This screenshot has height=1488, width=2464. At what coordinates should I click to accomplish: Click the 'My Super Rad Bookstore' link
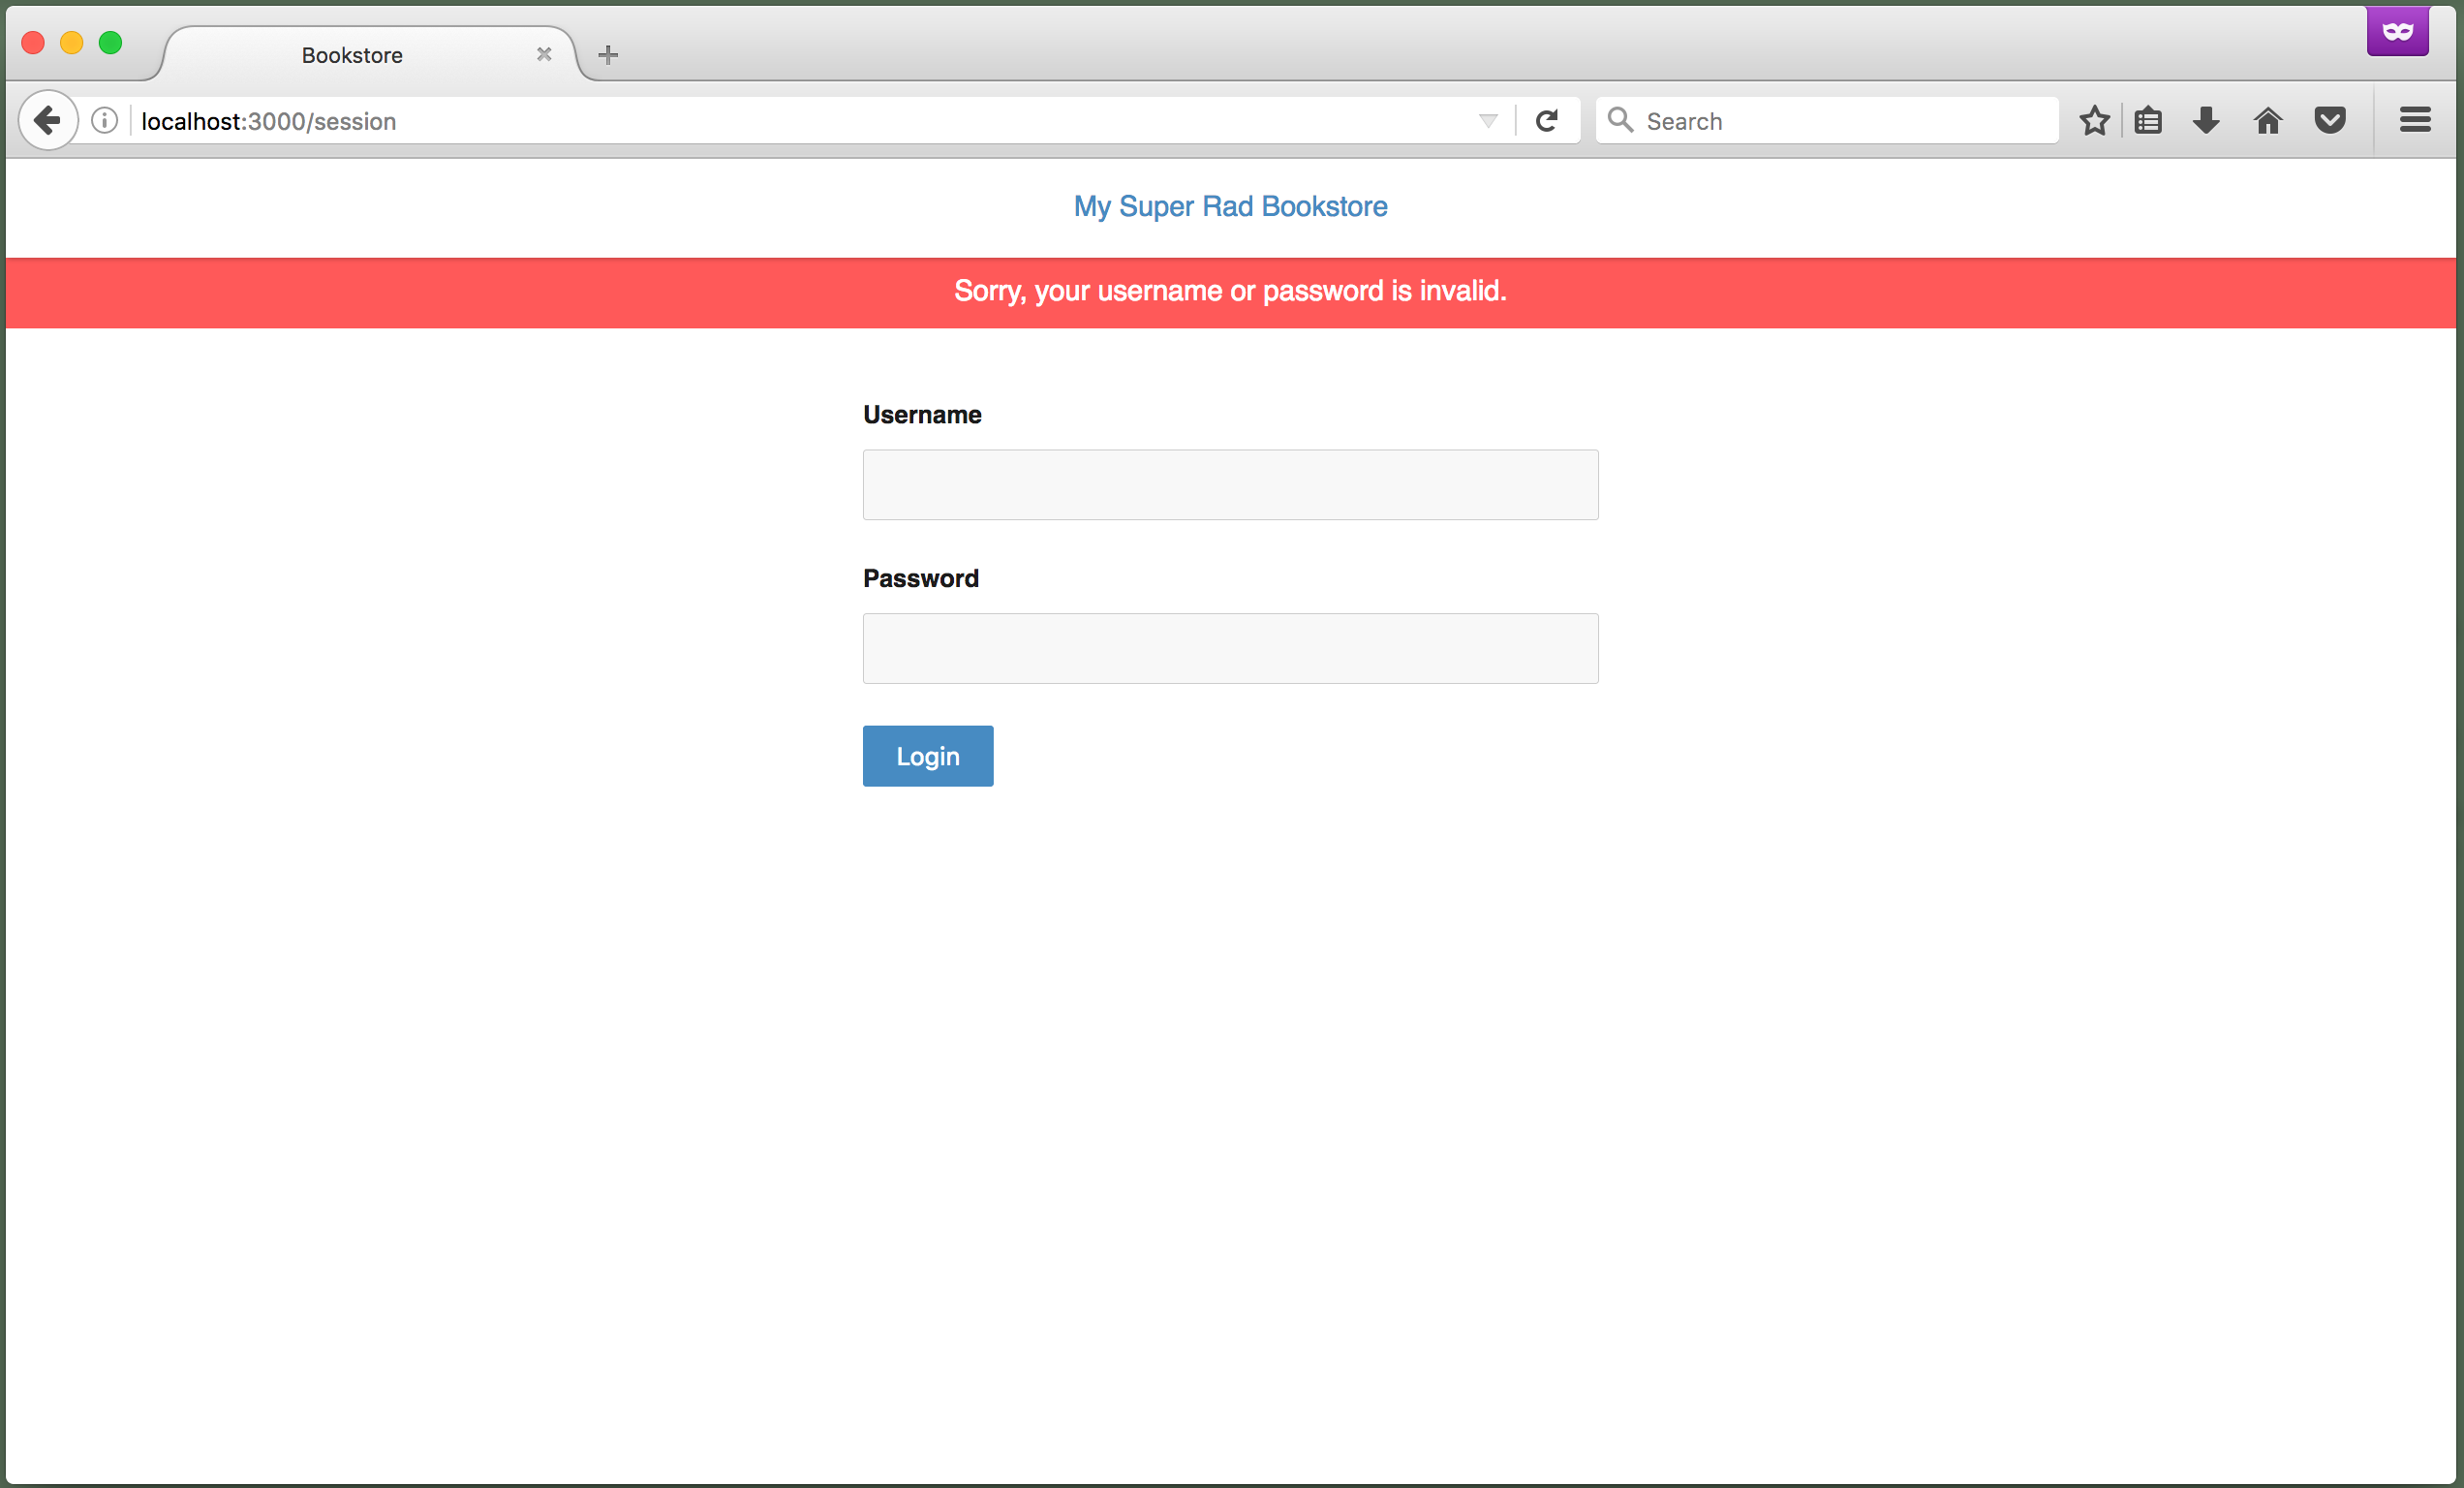click(x=1232, y=206)
